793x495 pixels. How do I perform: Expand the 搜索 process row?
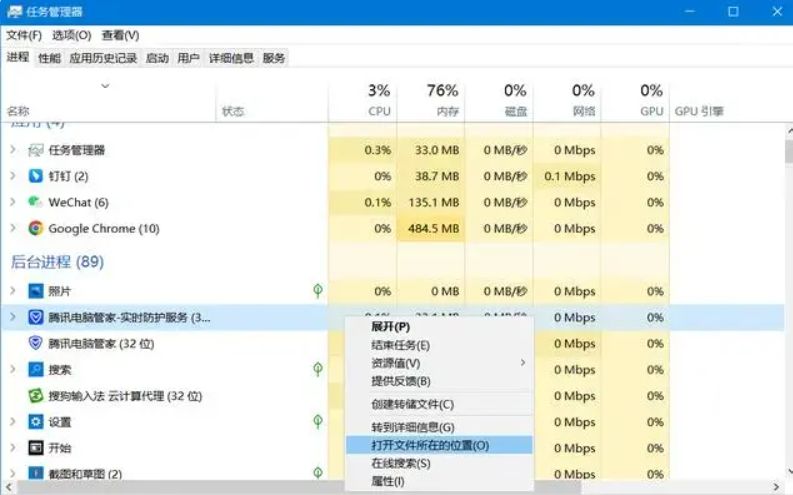pos(13,370)
